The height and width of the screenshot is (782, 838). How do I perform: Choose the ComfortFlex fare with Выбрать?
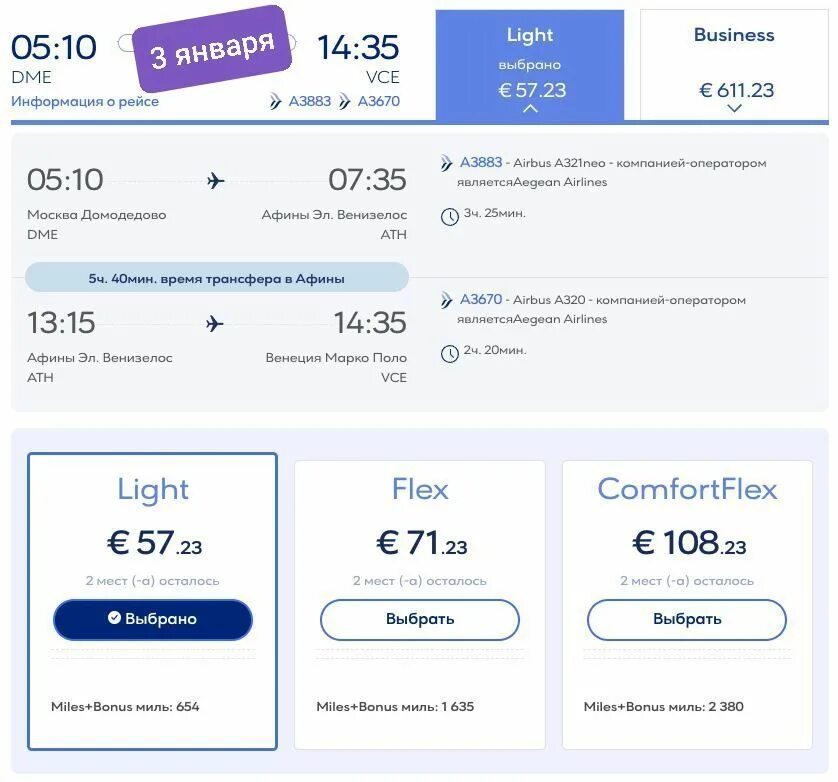(x=687, y=620)
